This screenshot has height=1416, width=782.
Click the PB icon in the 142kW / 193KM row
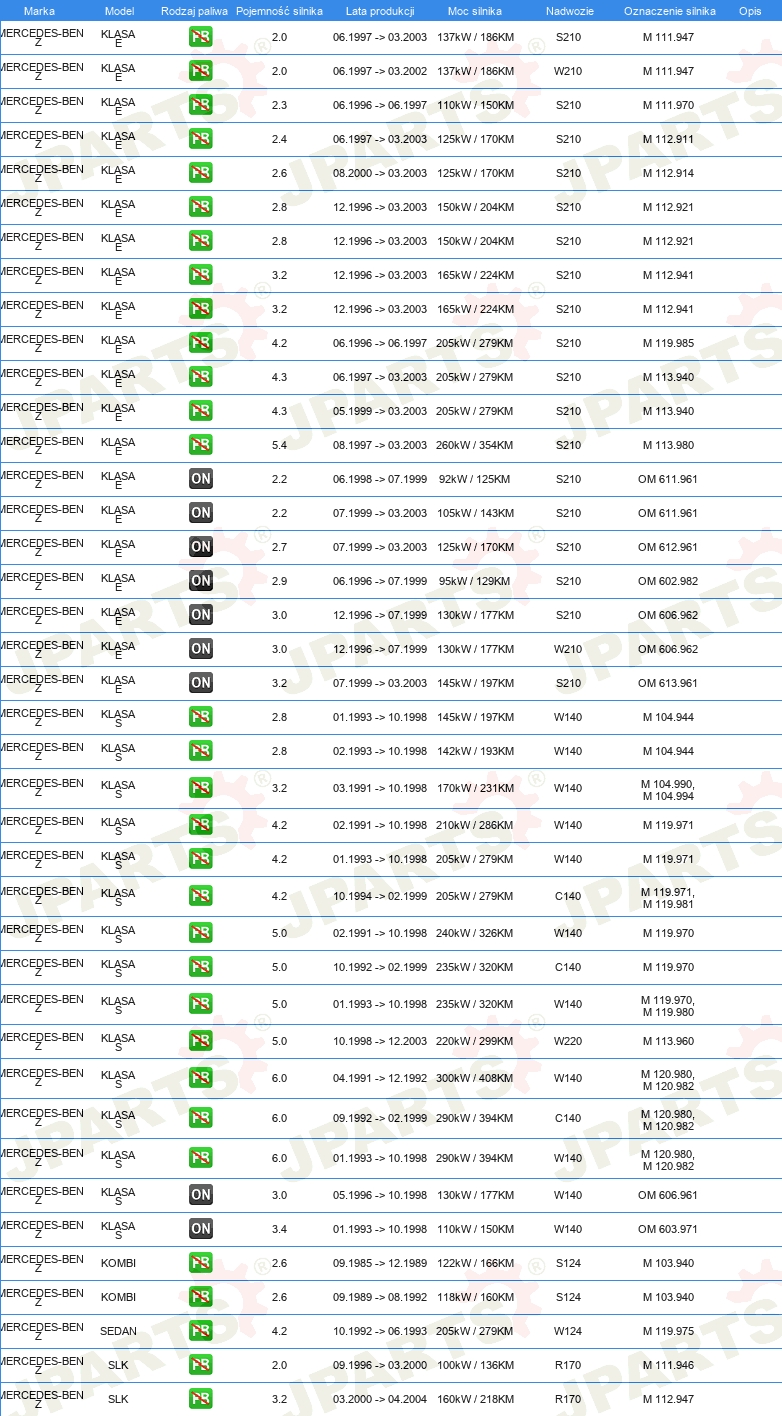coord(201,751)
